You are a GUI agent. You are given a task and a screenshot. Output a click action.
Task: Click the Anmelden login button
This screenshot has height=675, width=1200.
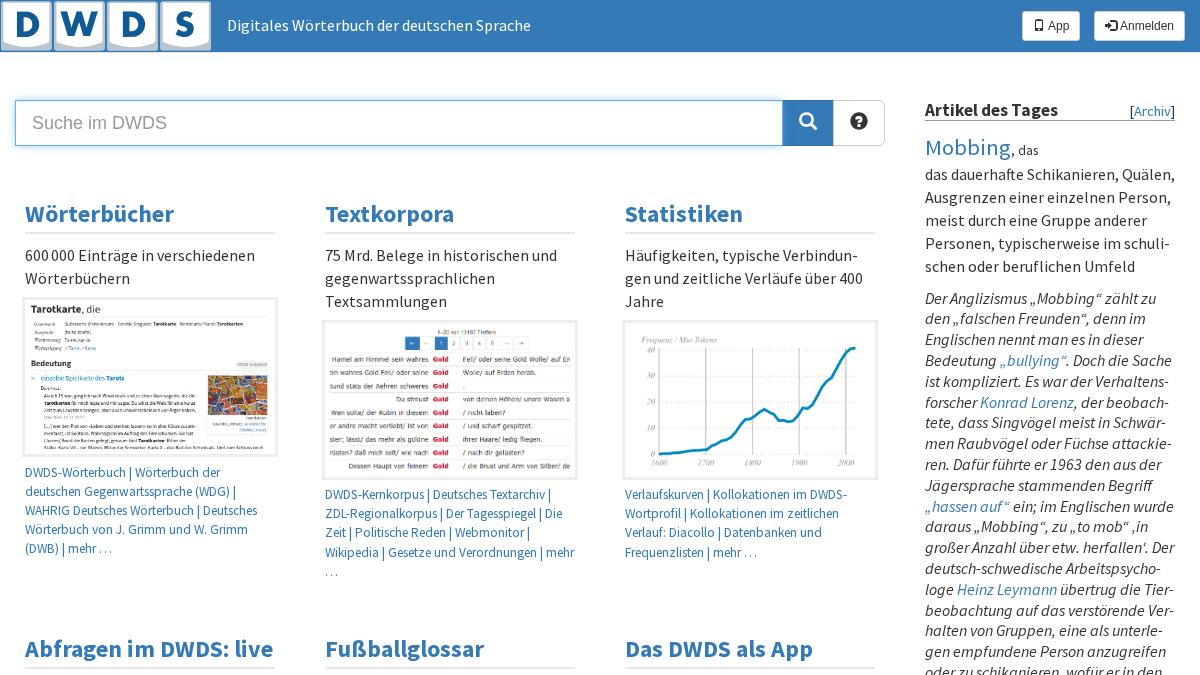coord(1139,26)
